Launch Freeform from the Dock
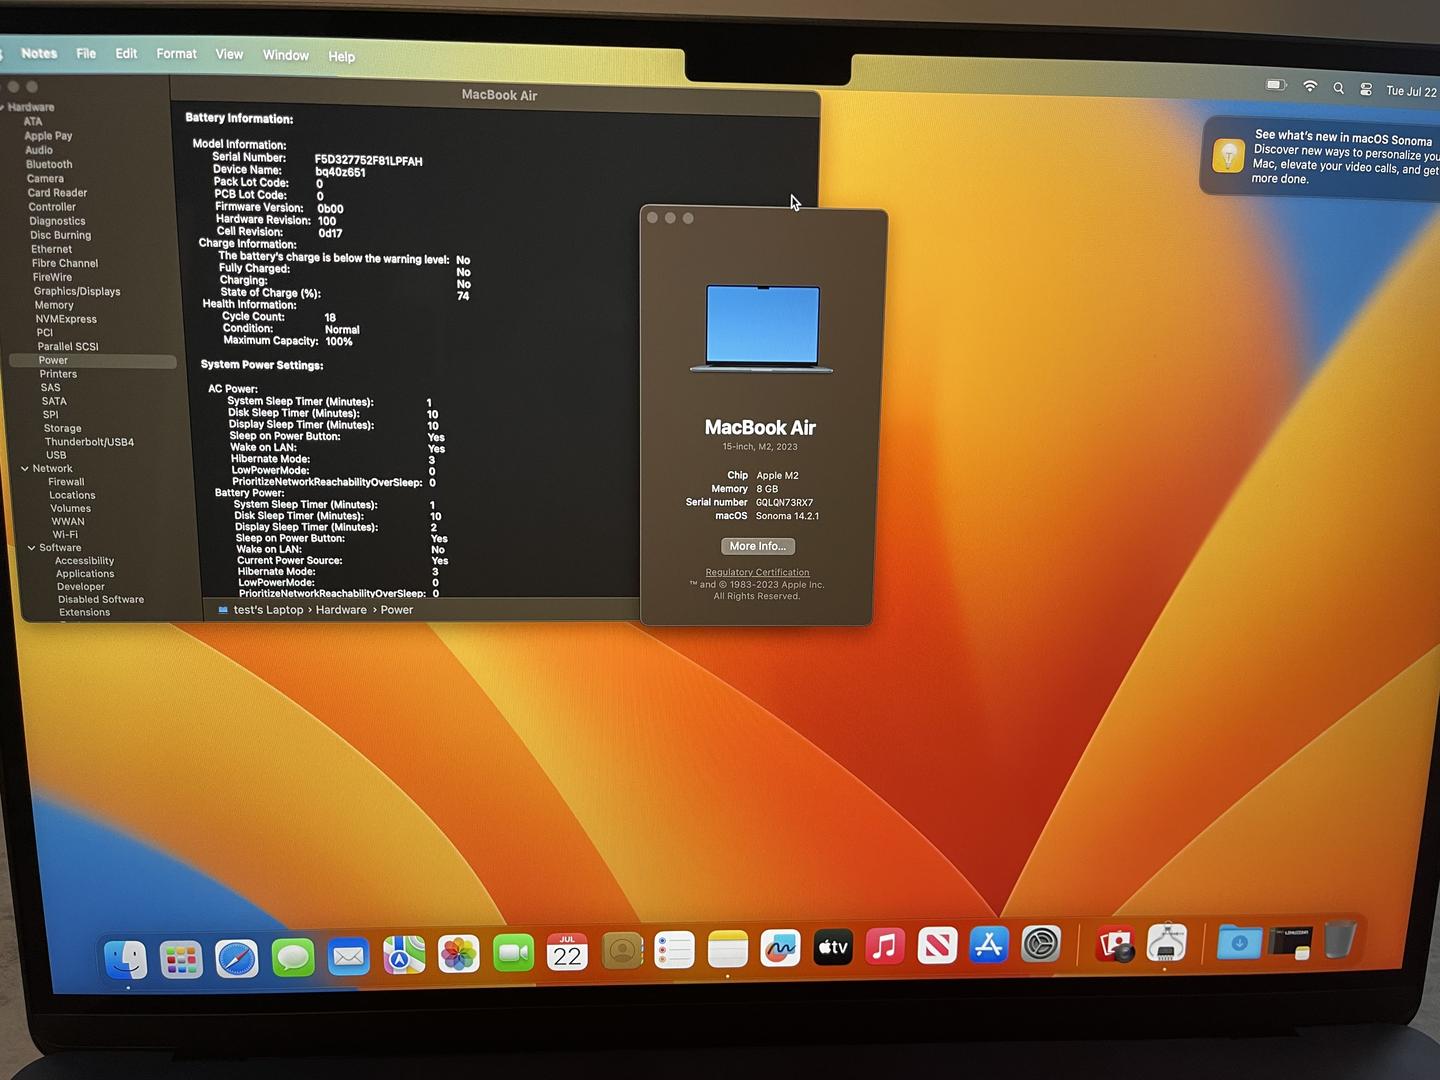 (780, 948)
